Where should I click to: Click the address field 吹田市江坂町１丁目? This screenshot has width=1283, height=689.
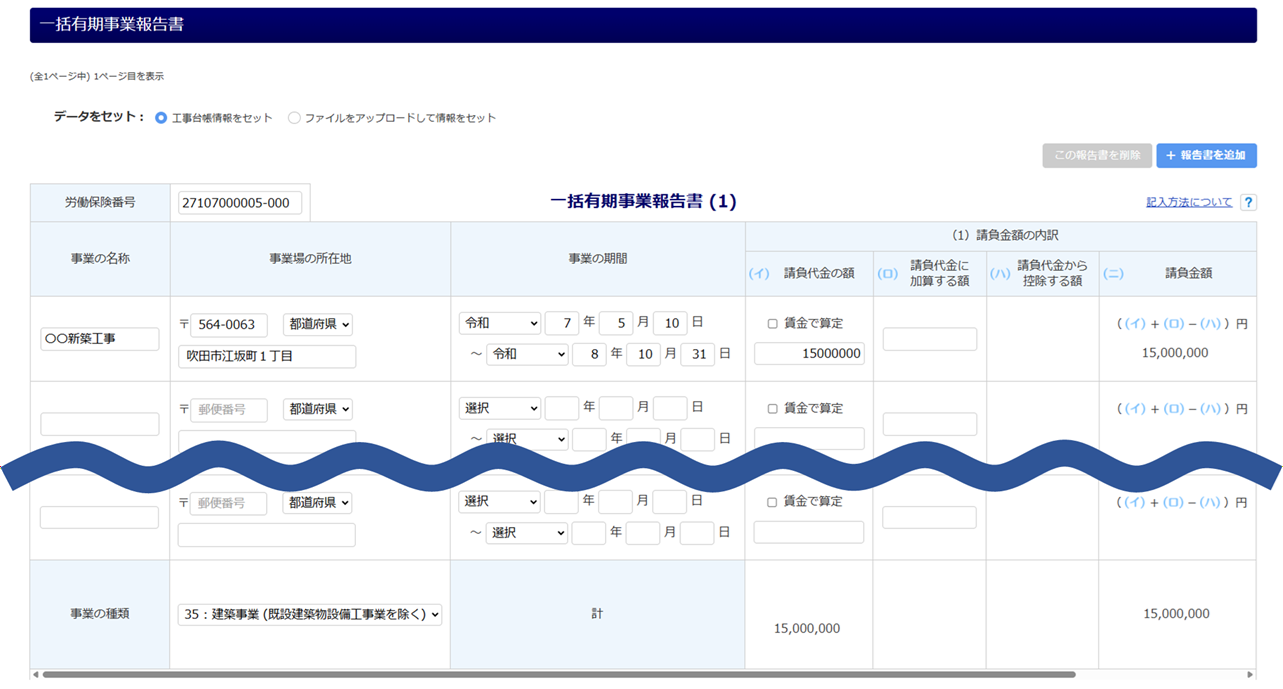click(267, 356)
